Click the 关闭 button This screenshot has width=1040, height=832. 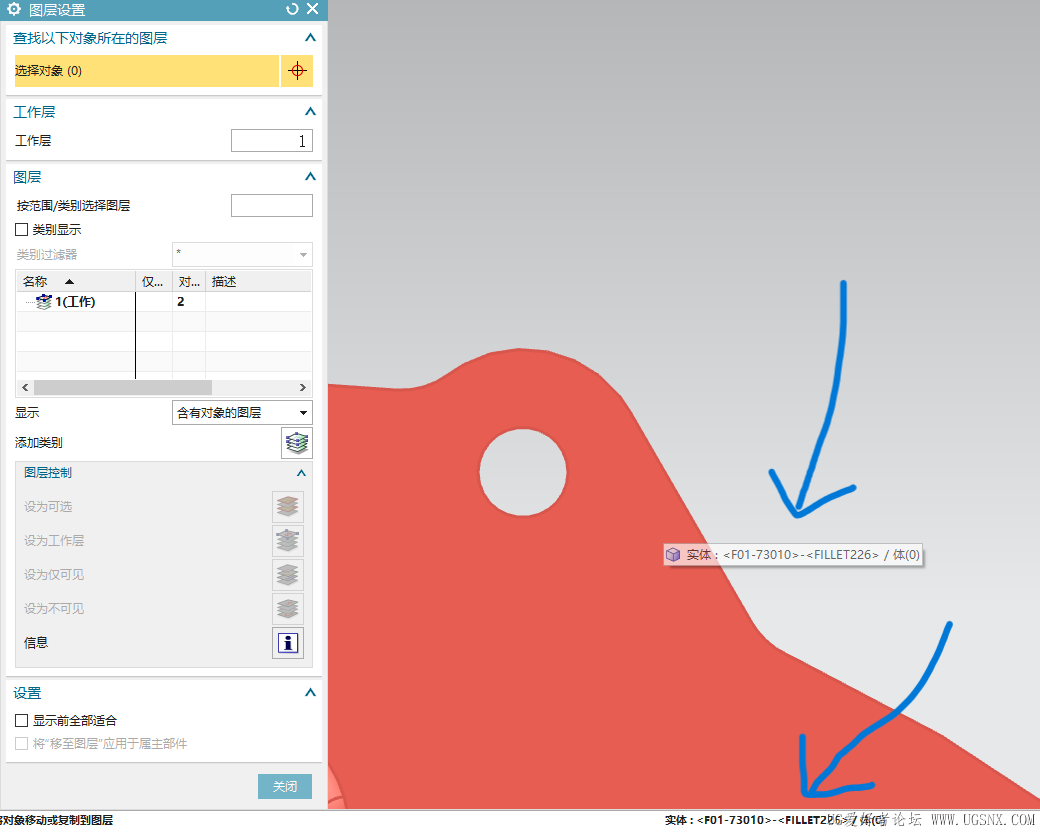click(x=285, y=786)
